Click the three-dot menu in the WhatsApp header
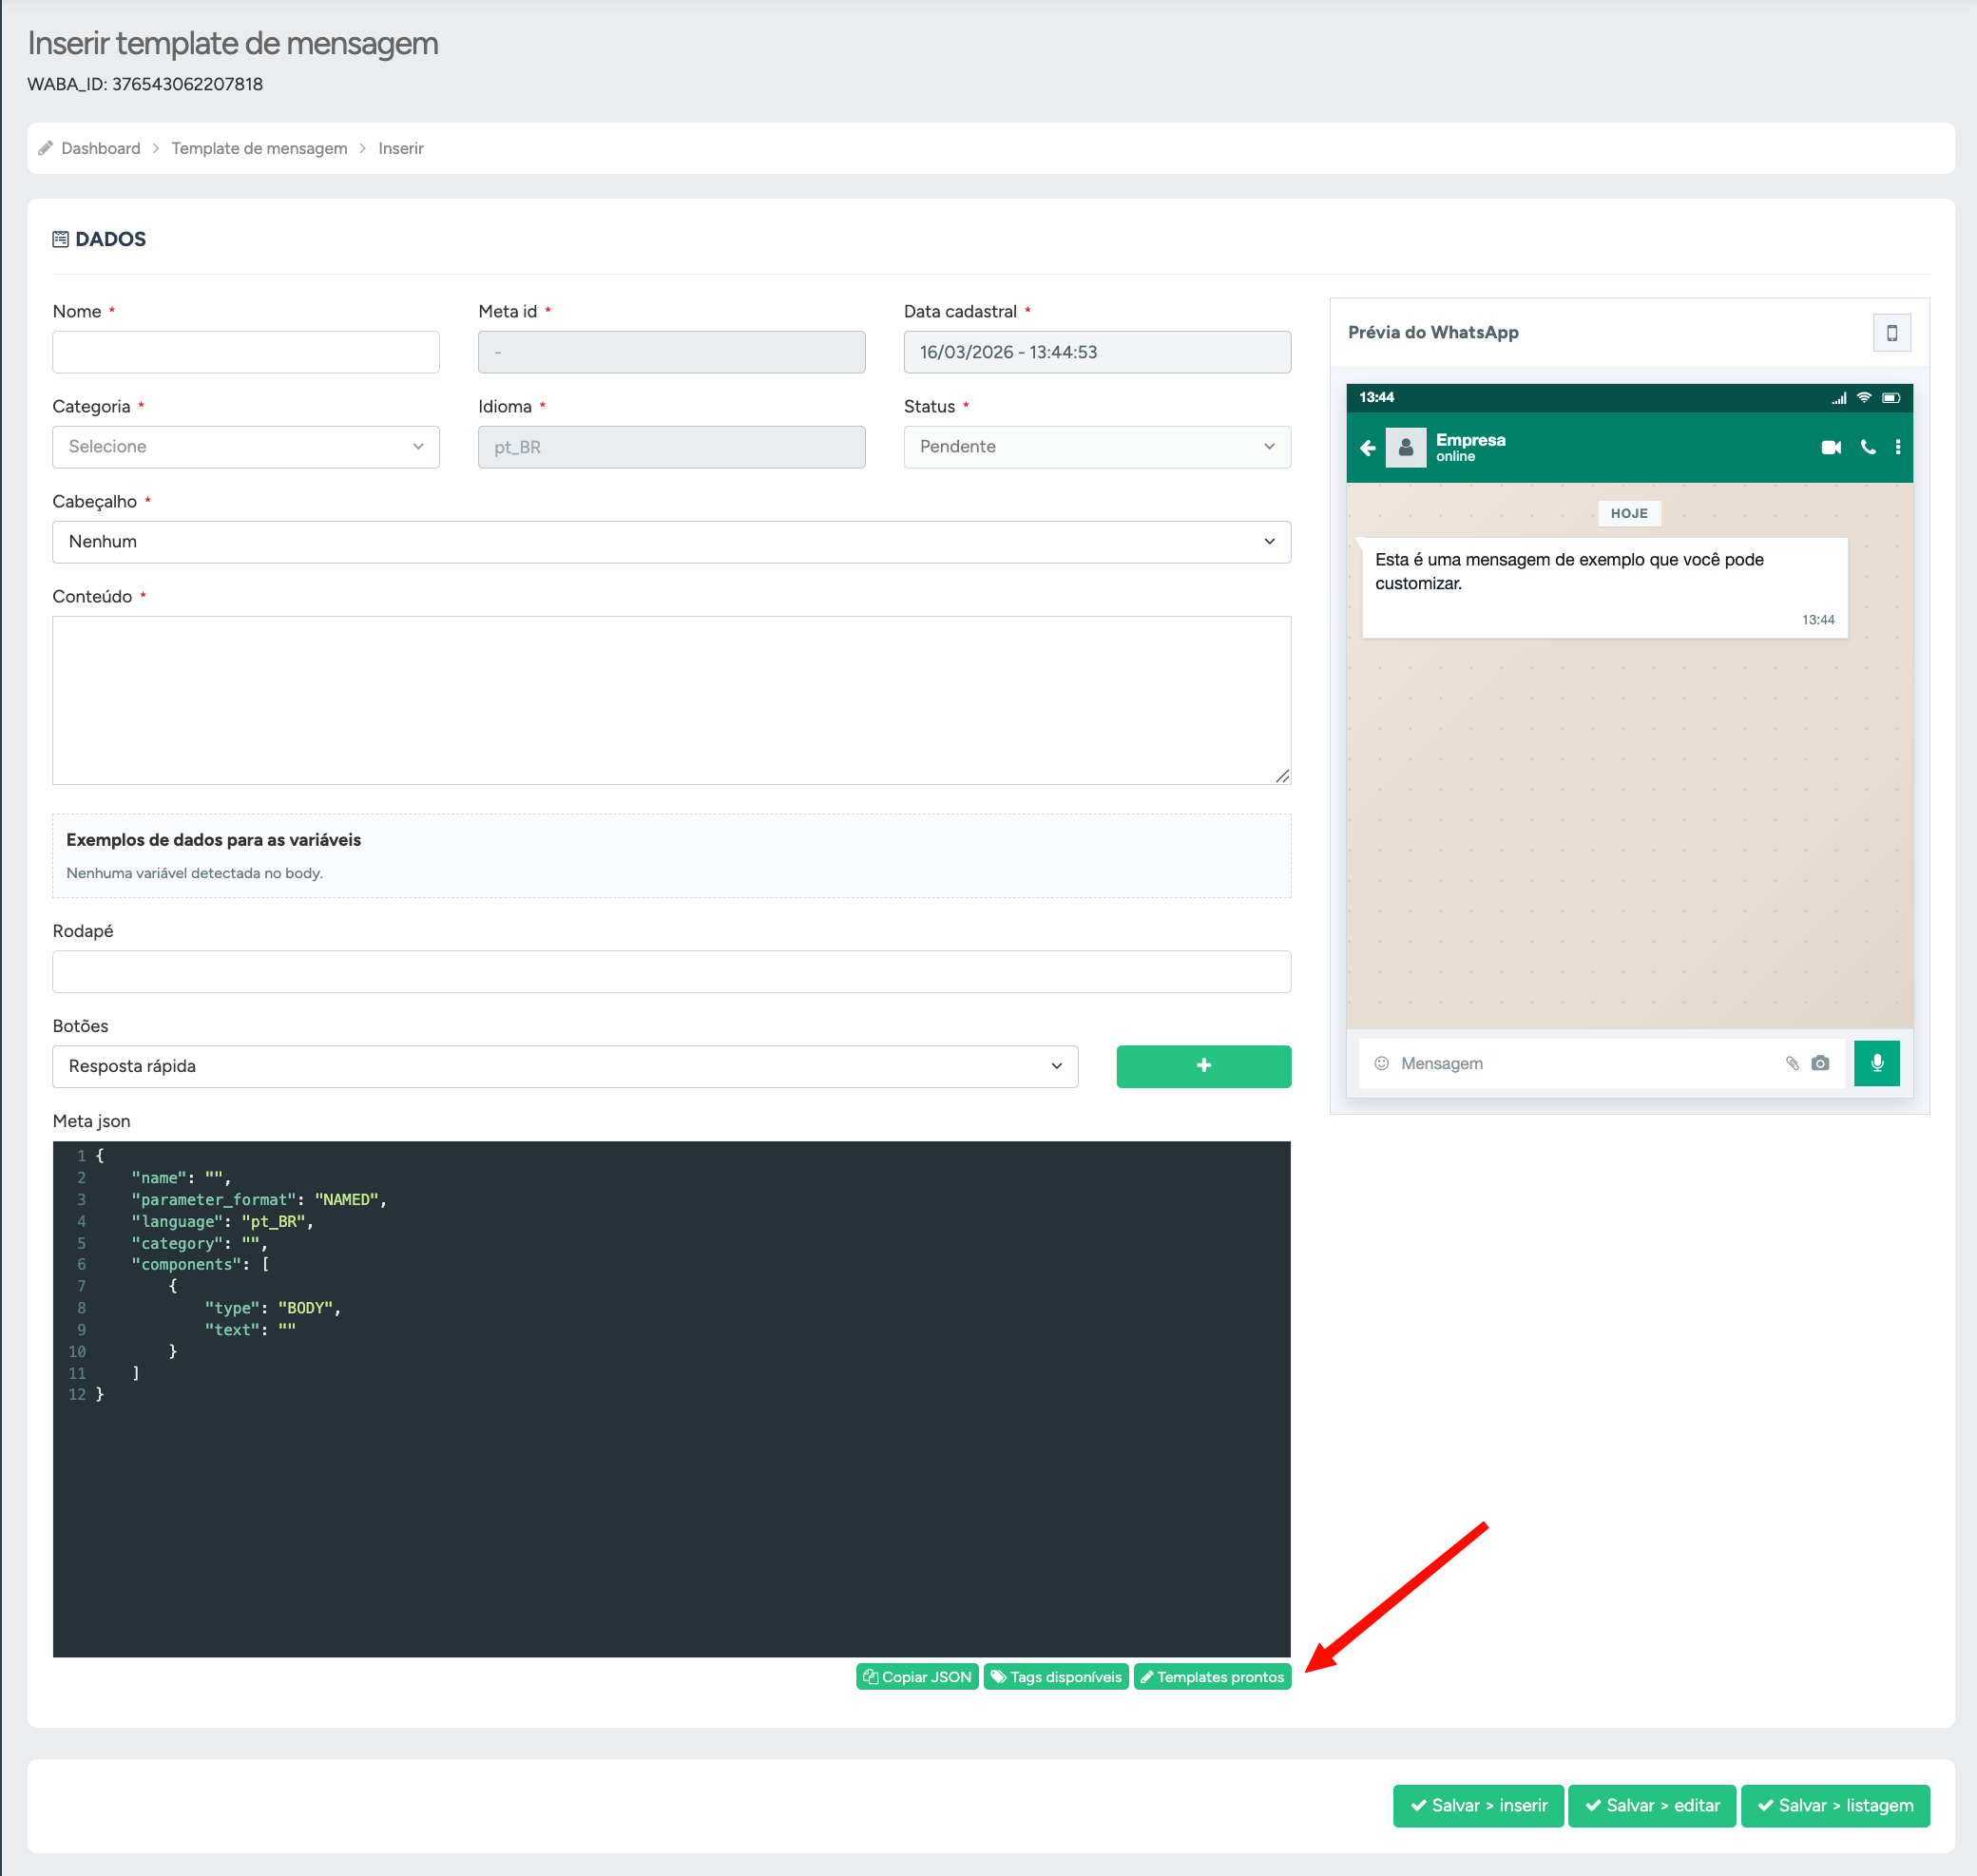 pos(1897,447)
